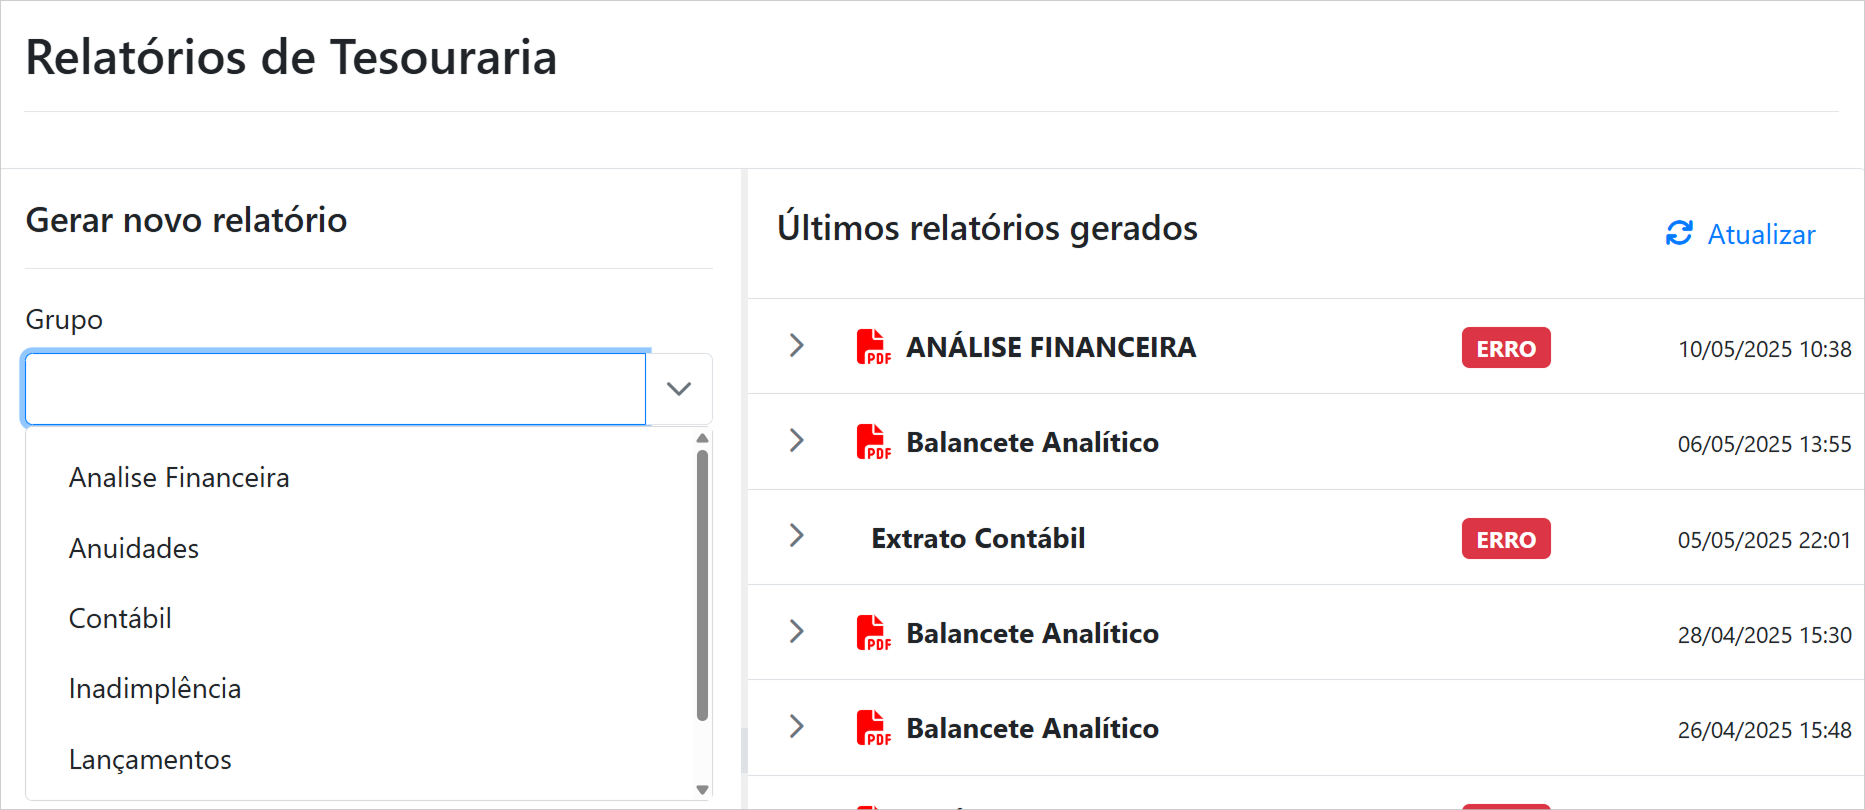Viewport: 1865px width, 810px height.
Task: Choose Lançamentos in the Grupo dropdown list
Action: (x=150, y=760)
